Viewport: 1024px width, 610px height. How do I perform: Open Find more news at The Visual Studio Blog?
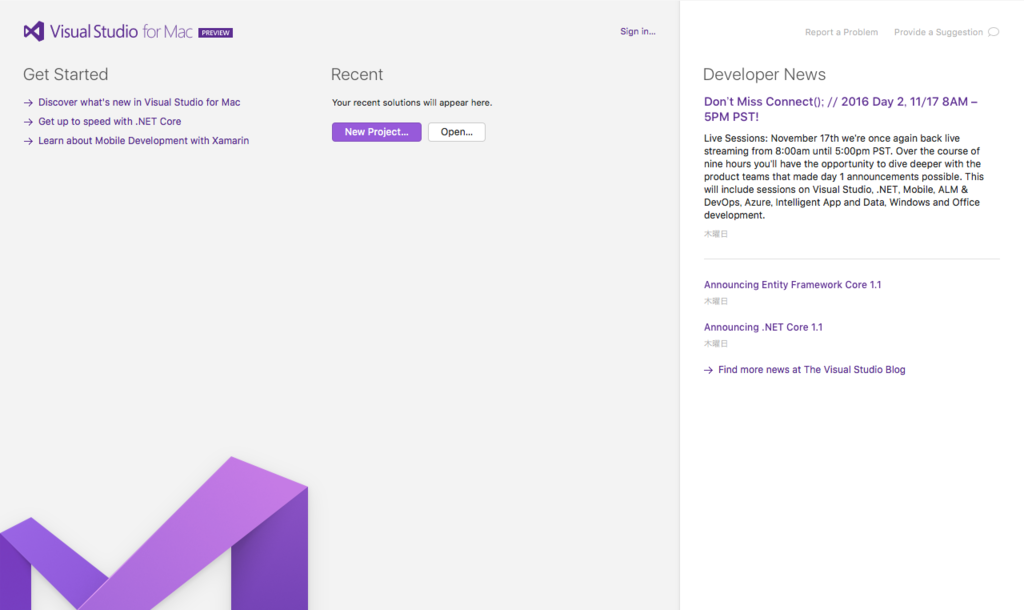click(812, 370)
